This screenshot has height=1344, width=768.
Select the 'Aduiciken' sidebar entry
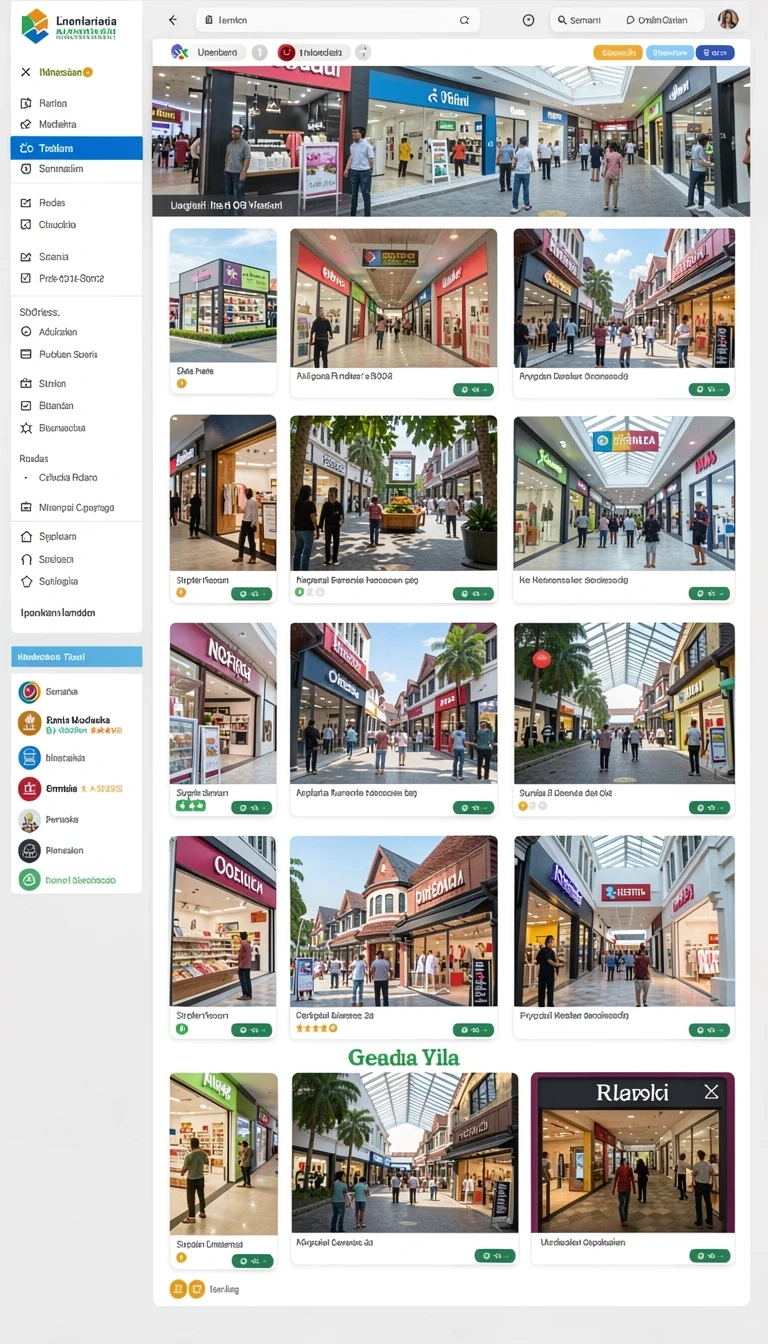click(58, 331)
